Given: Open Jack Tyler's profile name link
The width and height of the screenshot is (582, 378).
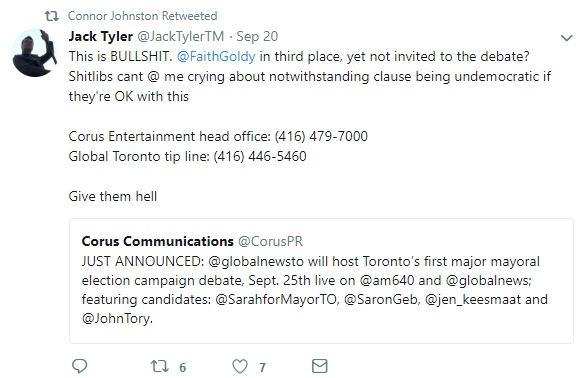Looking at the screenshot, I should click(101, 36).
